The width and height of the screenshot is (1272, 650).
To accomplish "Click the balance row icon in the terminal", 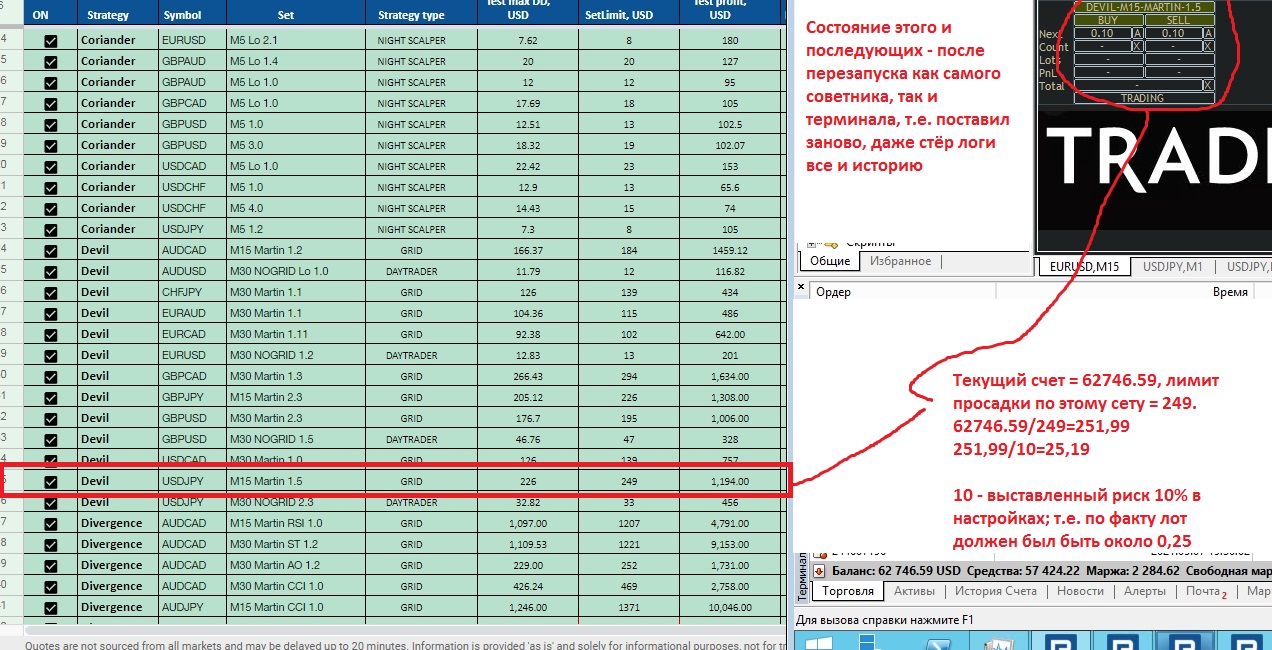I will pyautogui.click(x=818, y=571).
